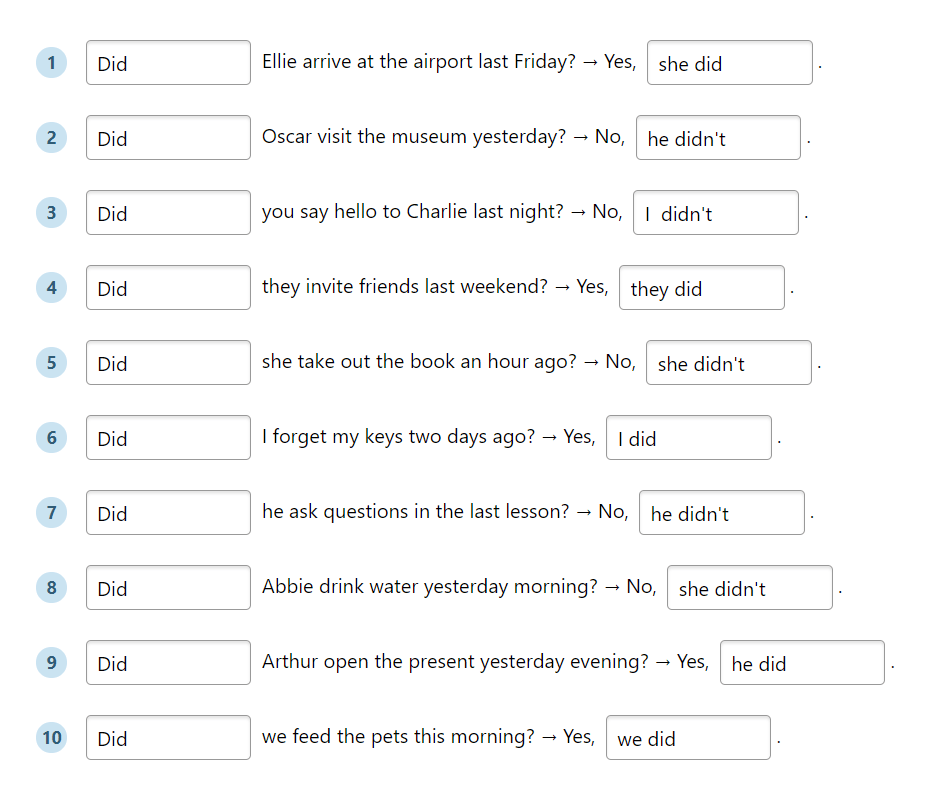The image size is (927, 789).
Task: Click the 'Did' field before 'they invite friends'
Action: click(x=168, y=288)
